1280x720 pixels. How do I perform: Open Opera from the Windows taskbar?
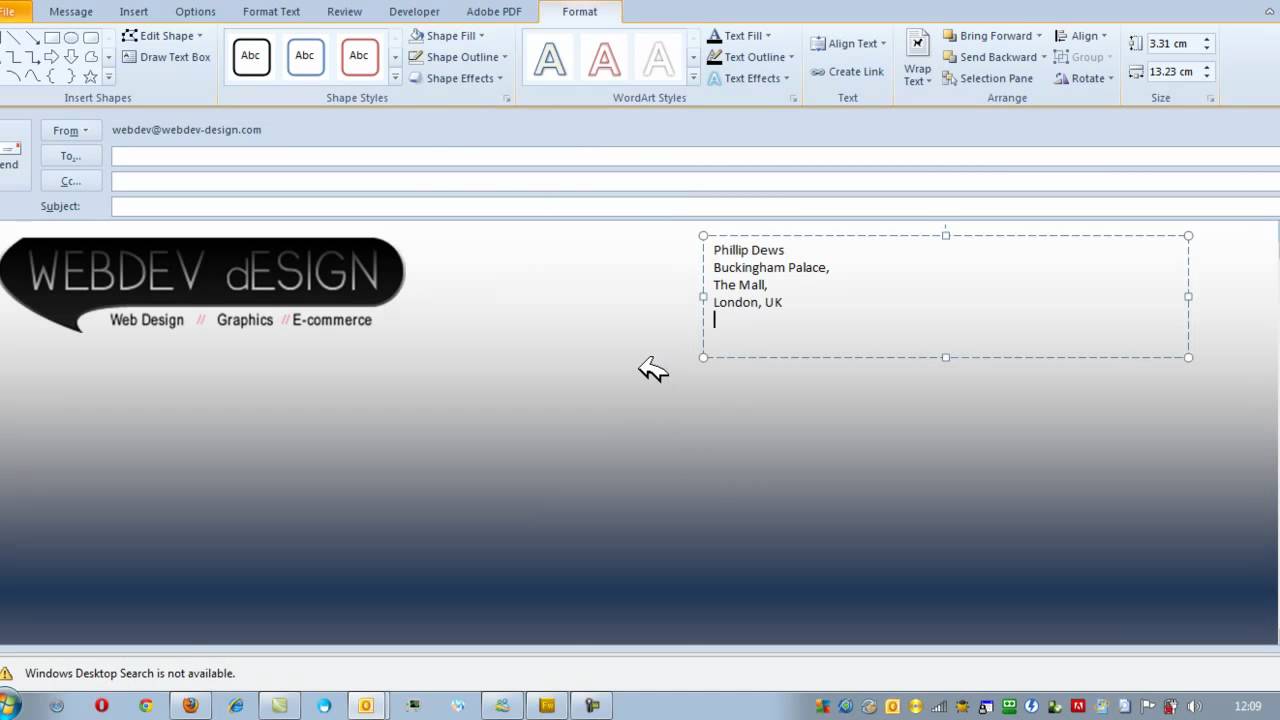click(x=101, y=705)
